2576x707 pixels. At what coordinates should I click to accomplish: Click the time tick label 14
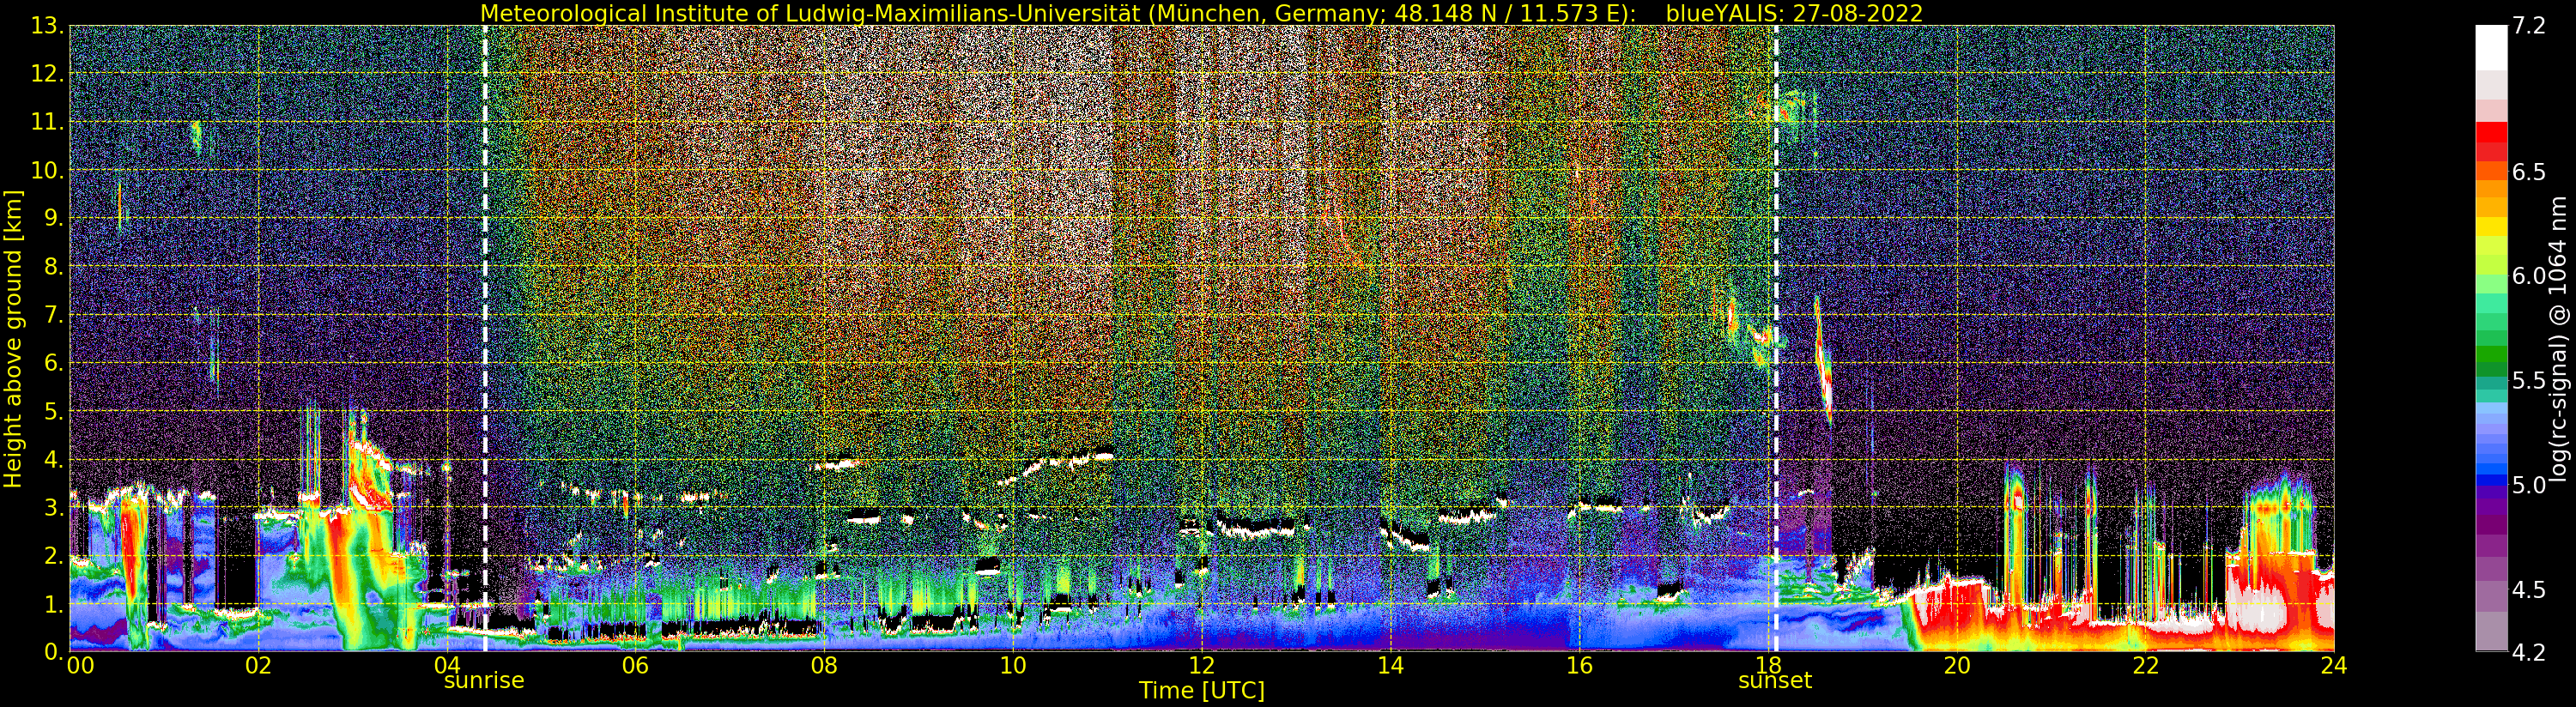tap(1390, 665)
